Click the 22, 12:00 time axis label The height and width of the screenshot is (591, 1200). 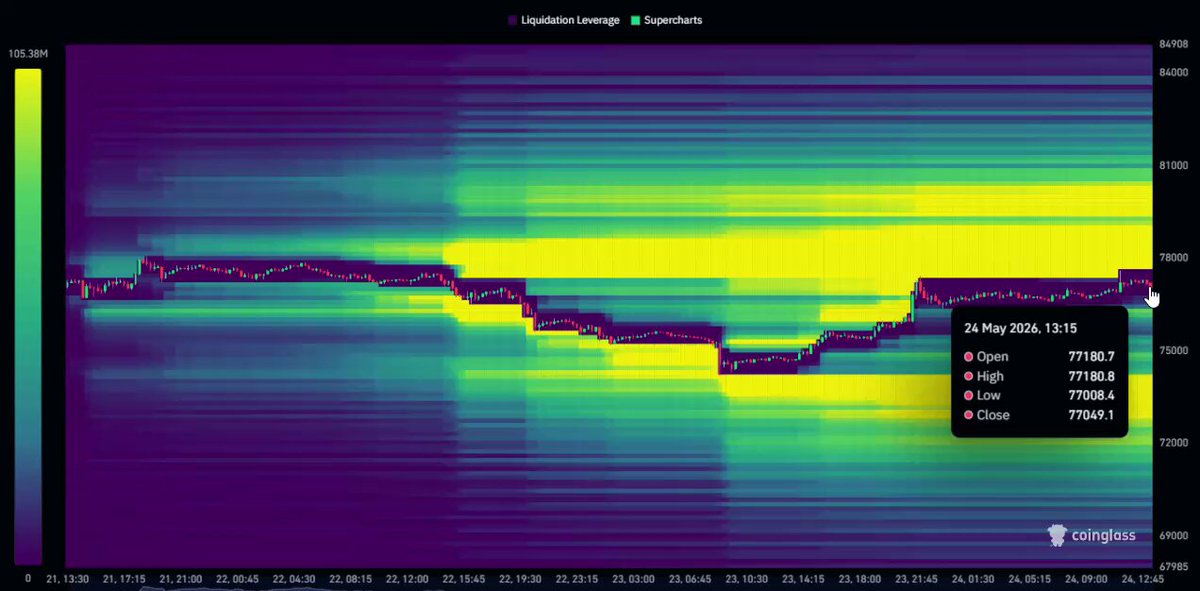point(409,579)
